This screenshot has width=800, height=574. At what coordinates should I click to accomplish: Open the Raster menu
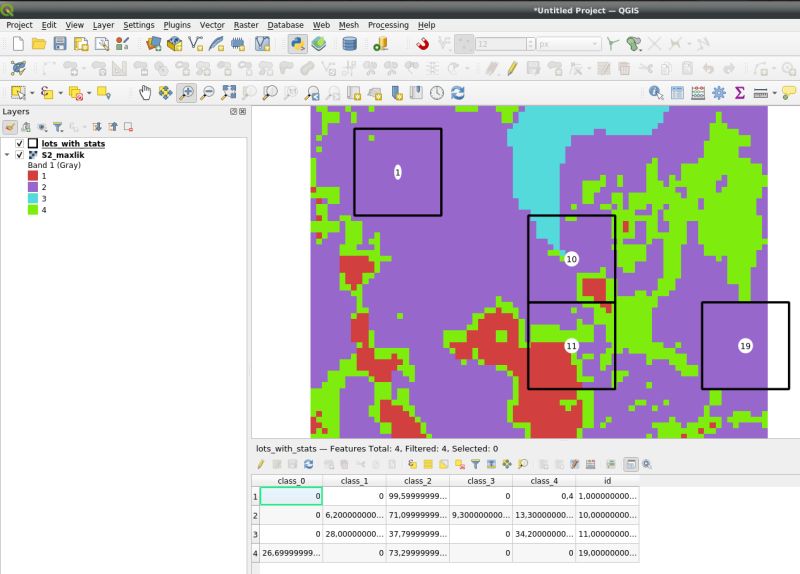[x=246, y=25]
